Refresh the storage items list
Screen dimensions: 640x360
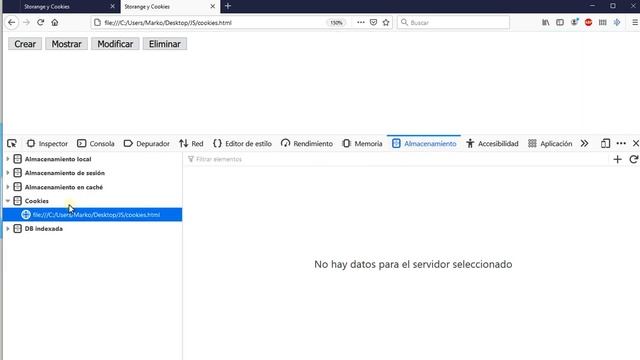633,159
